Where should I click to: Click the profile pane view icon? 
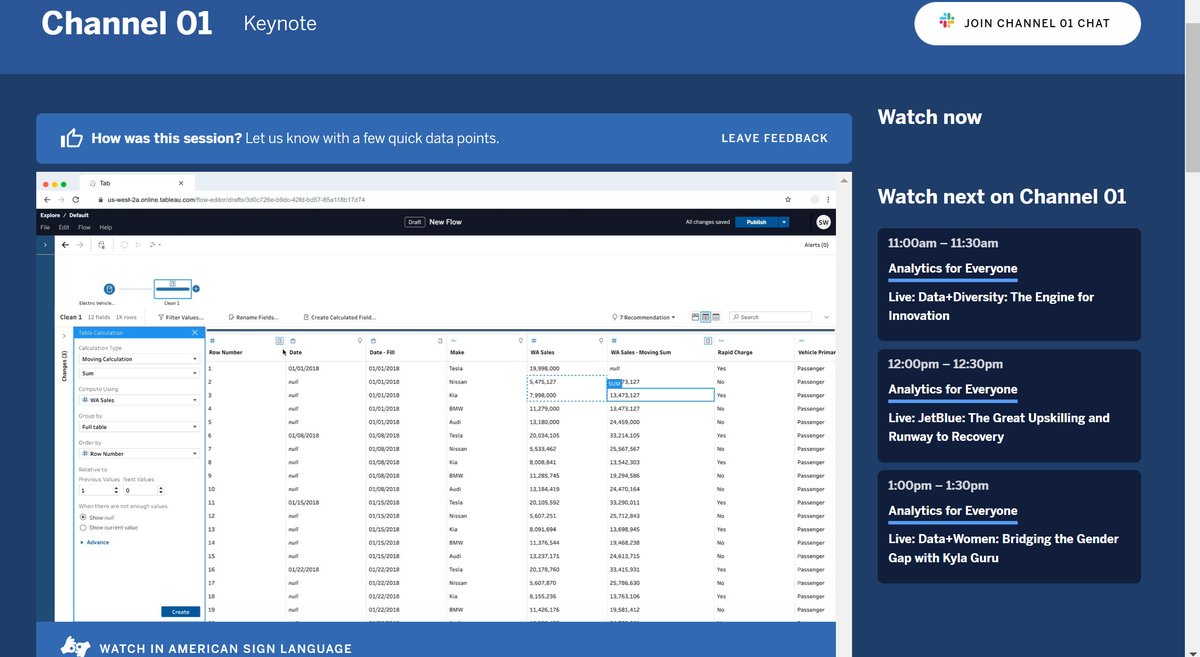point(696,317)
